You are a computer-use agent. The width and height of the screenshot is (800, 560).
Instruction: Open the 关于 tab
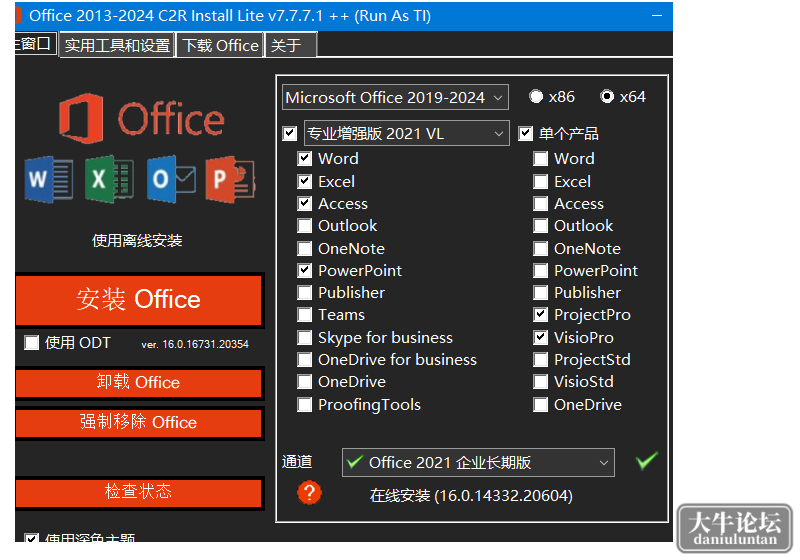click(x=291, y=45)
